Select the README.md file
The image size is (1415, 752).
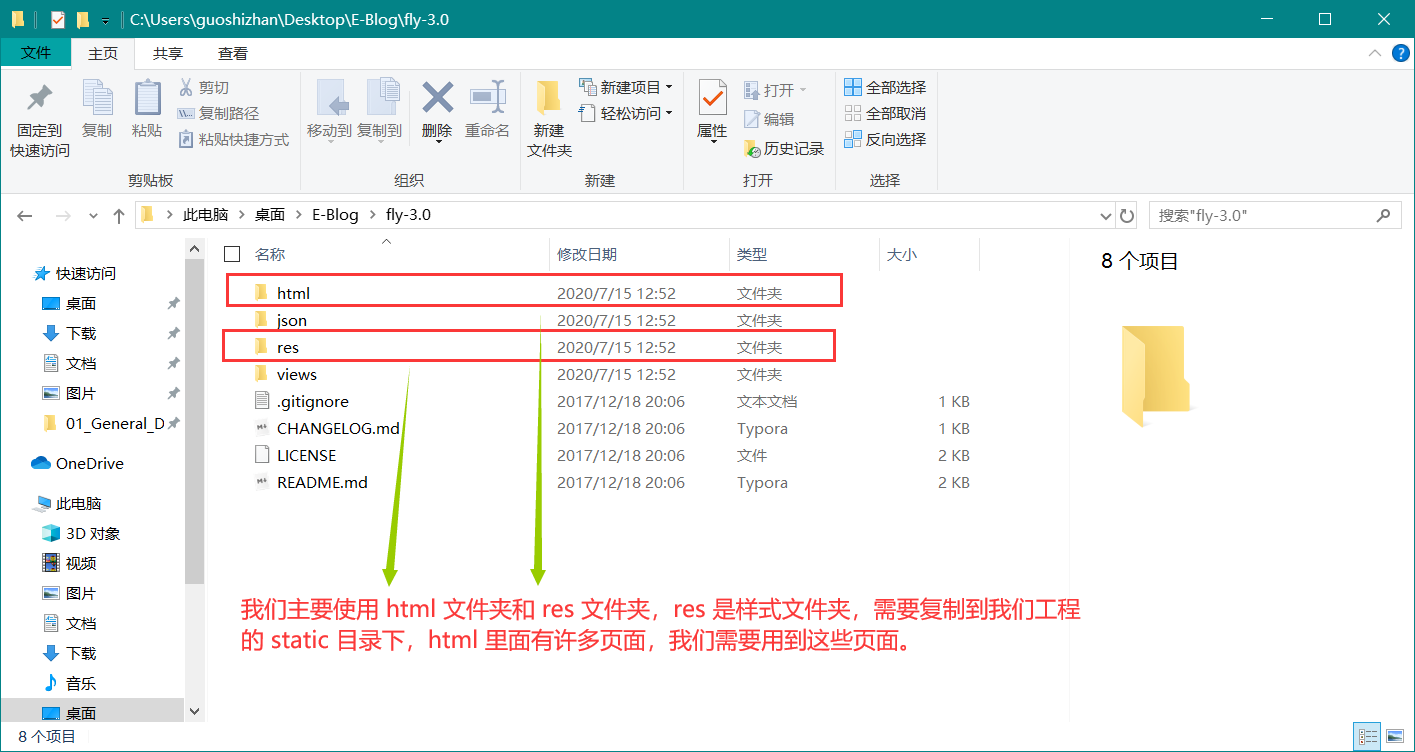tap(321, 483)
